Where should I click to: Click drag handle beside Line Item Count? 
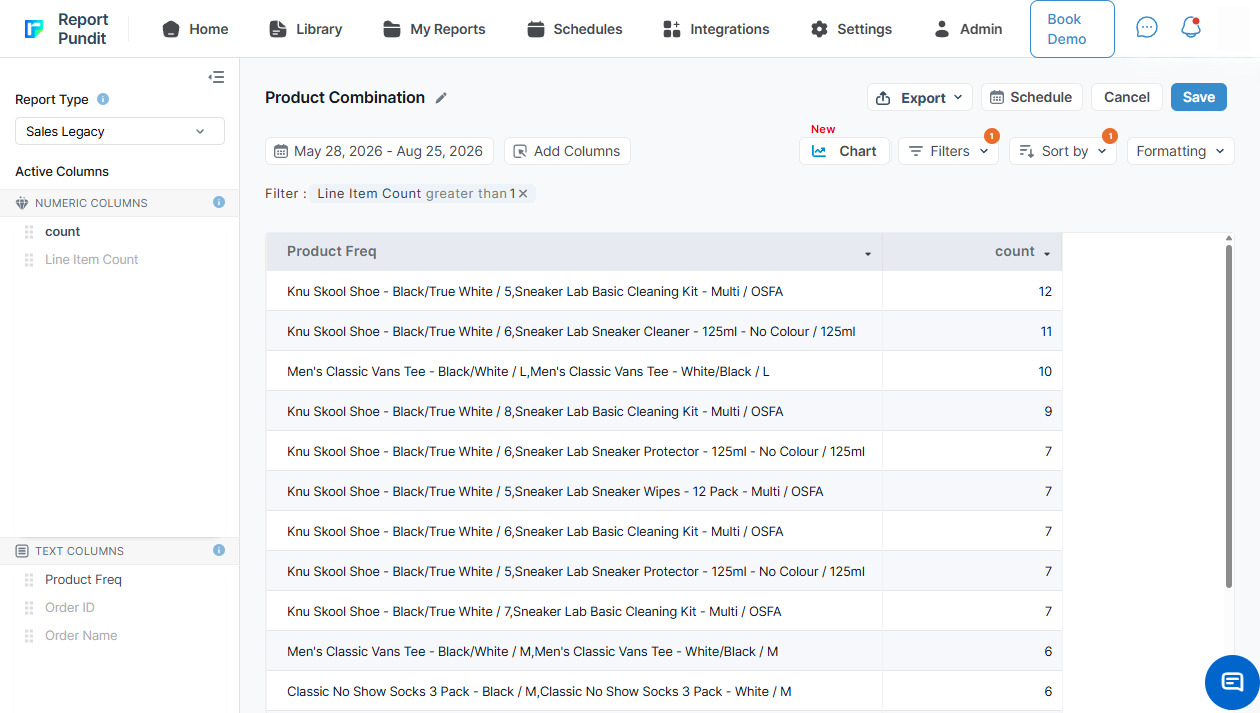29,260
